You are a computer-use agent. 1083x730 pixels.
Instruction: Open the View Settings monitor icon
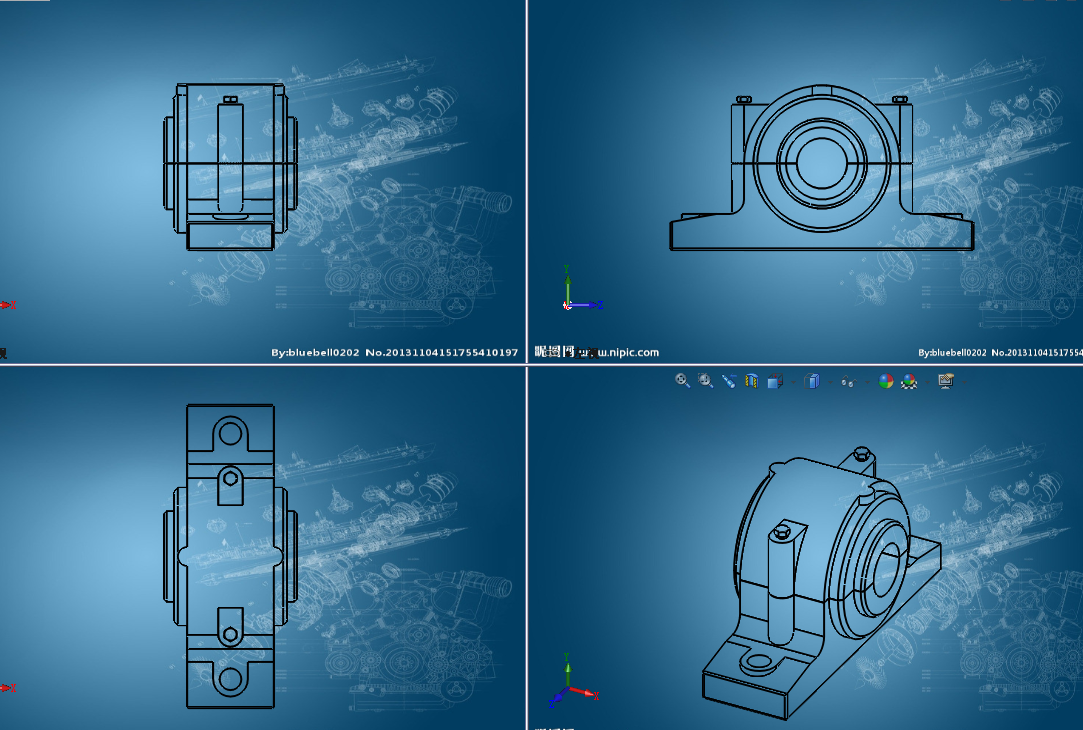click(x=946, y=381)
